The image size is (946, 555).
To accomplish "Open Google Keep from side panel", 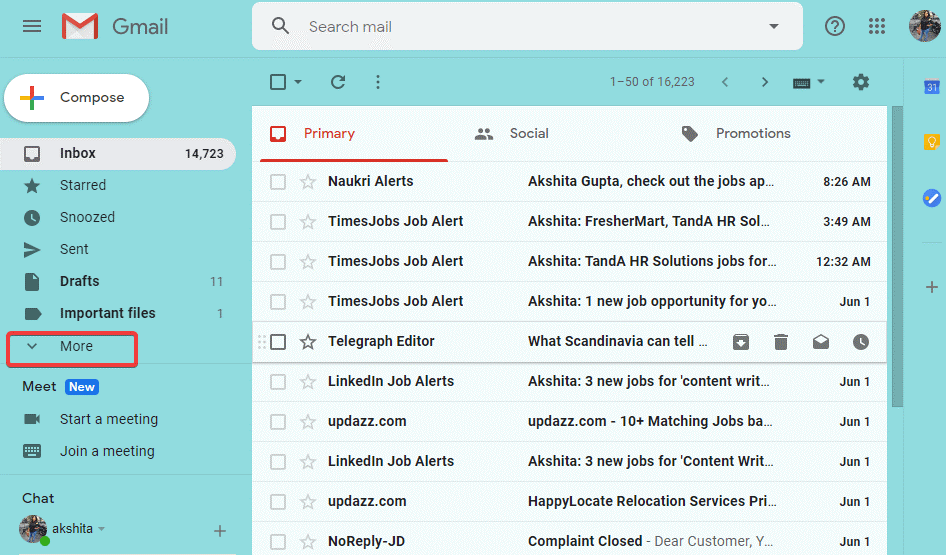I will pos(931,142).
